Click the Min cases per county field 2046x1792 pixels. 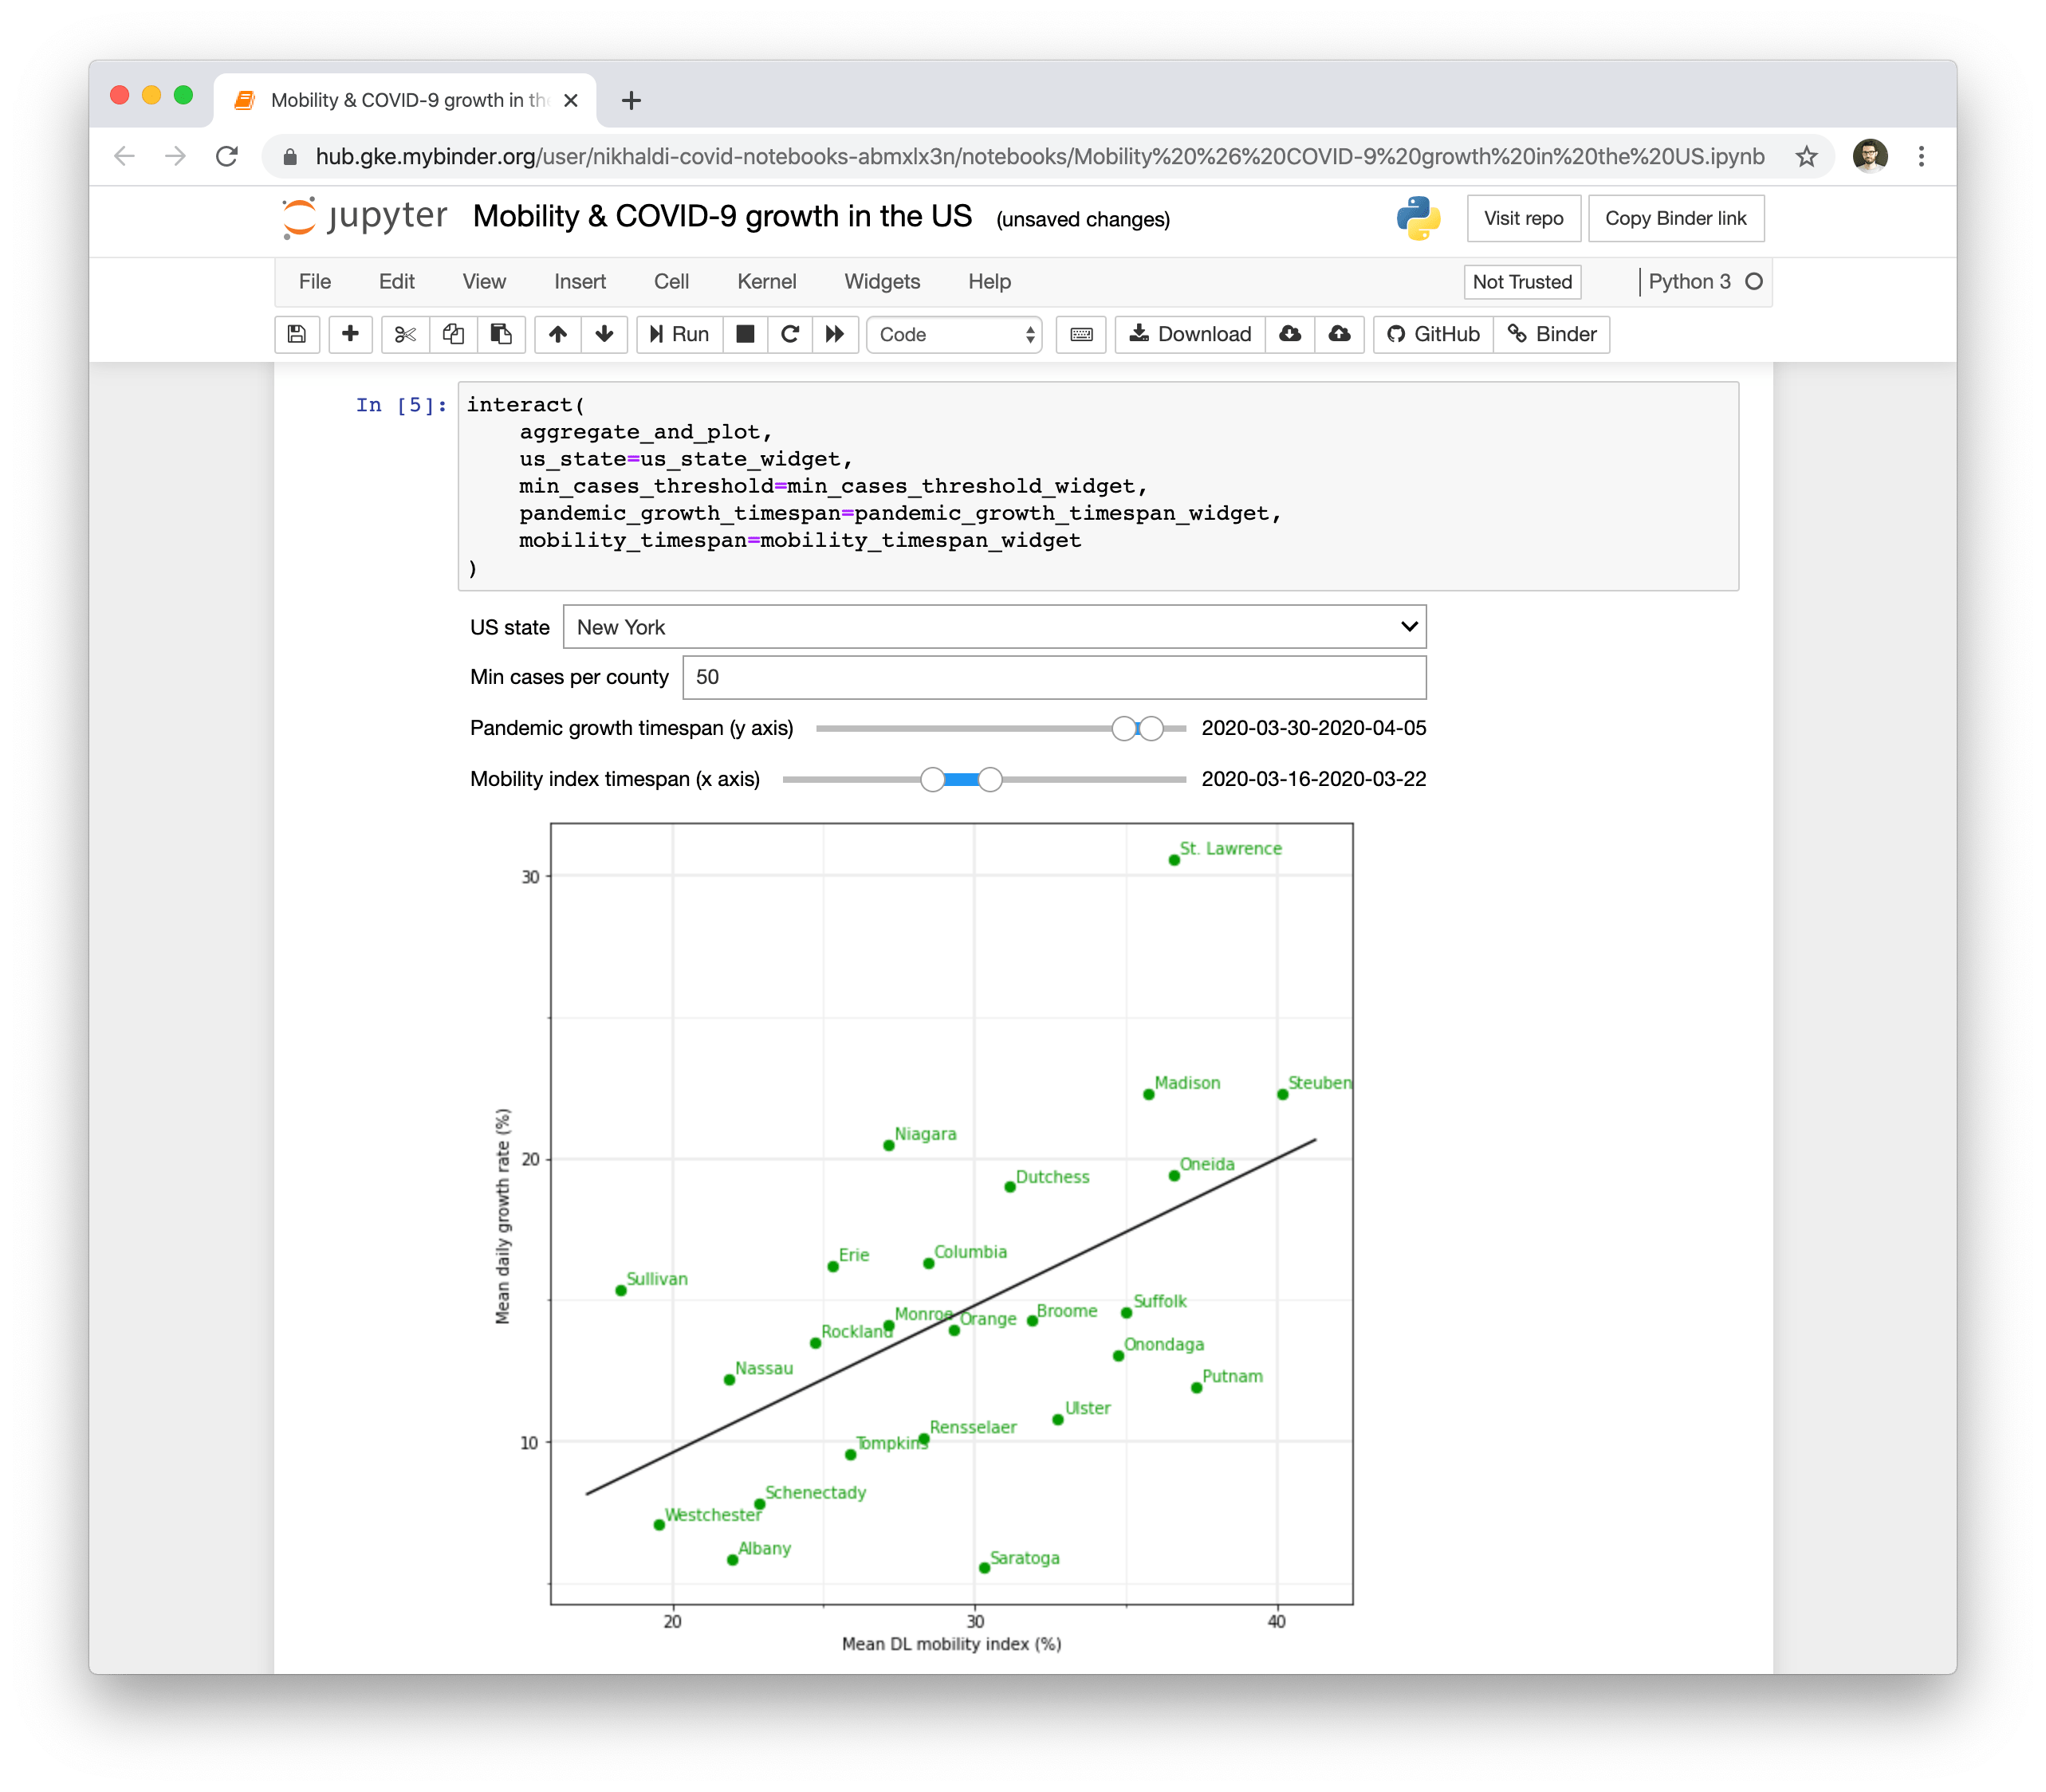tap(1053, 677)
